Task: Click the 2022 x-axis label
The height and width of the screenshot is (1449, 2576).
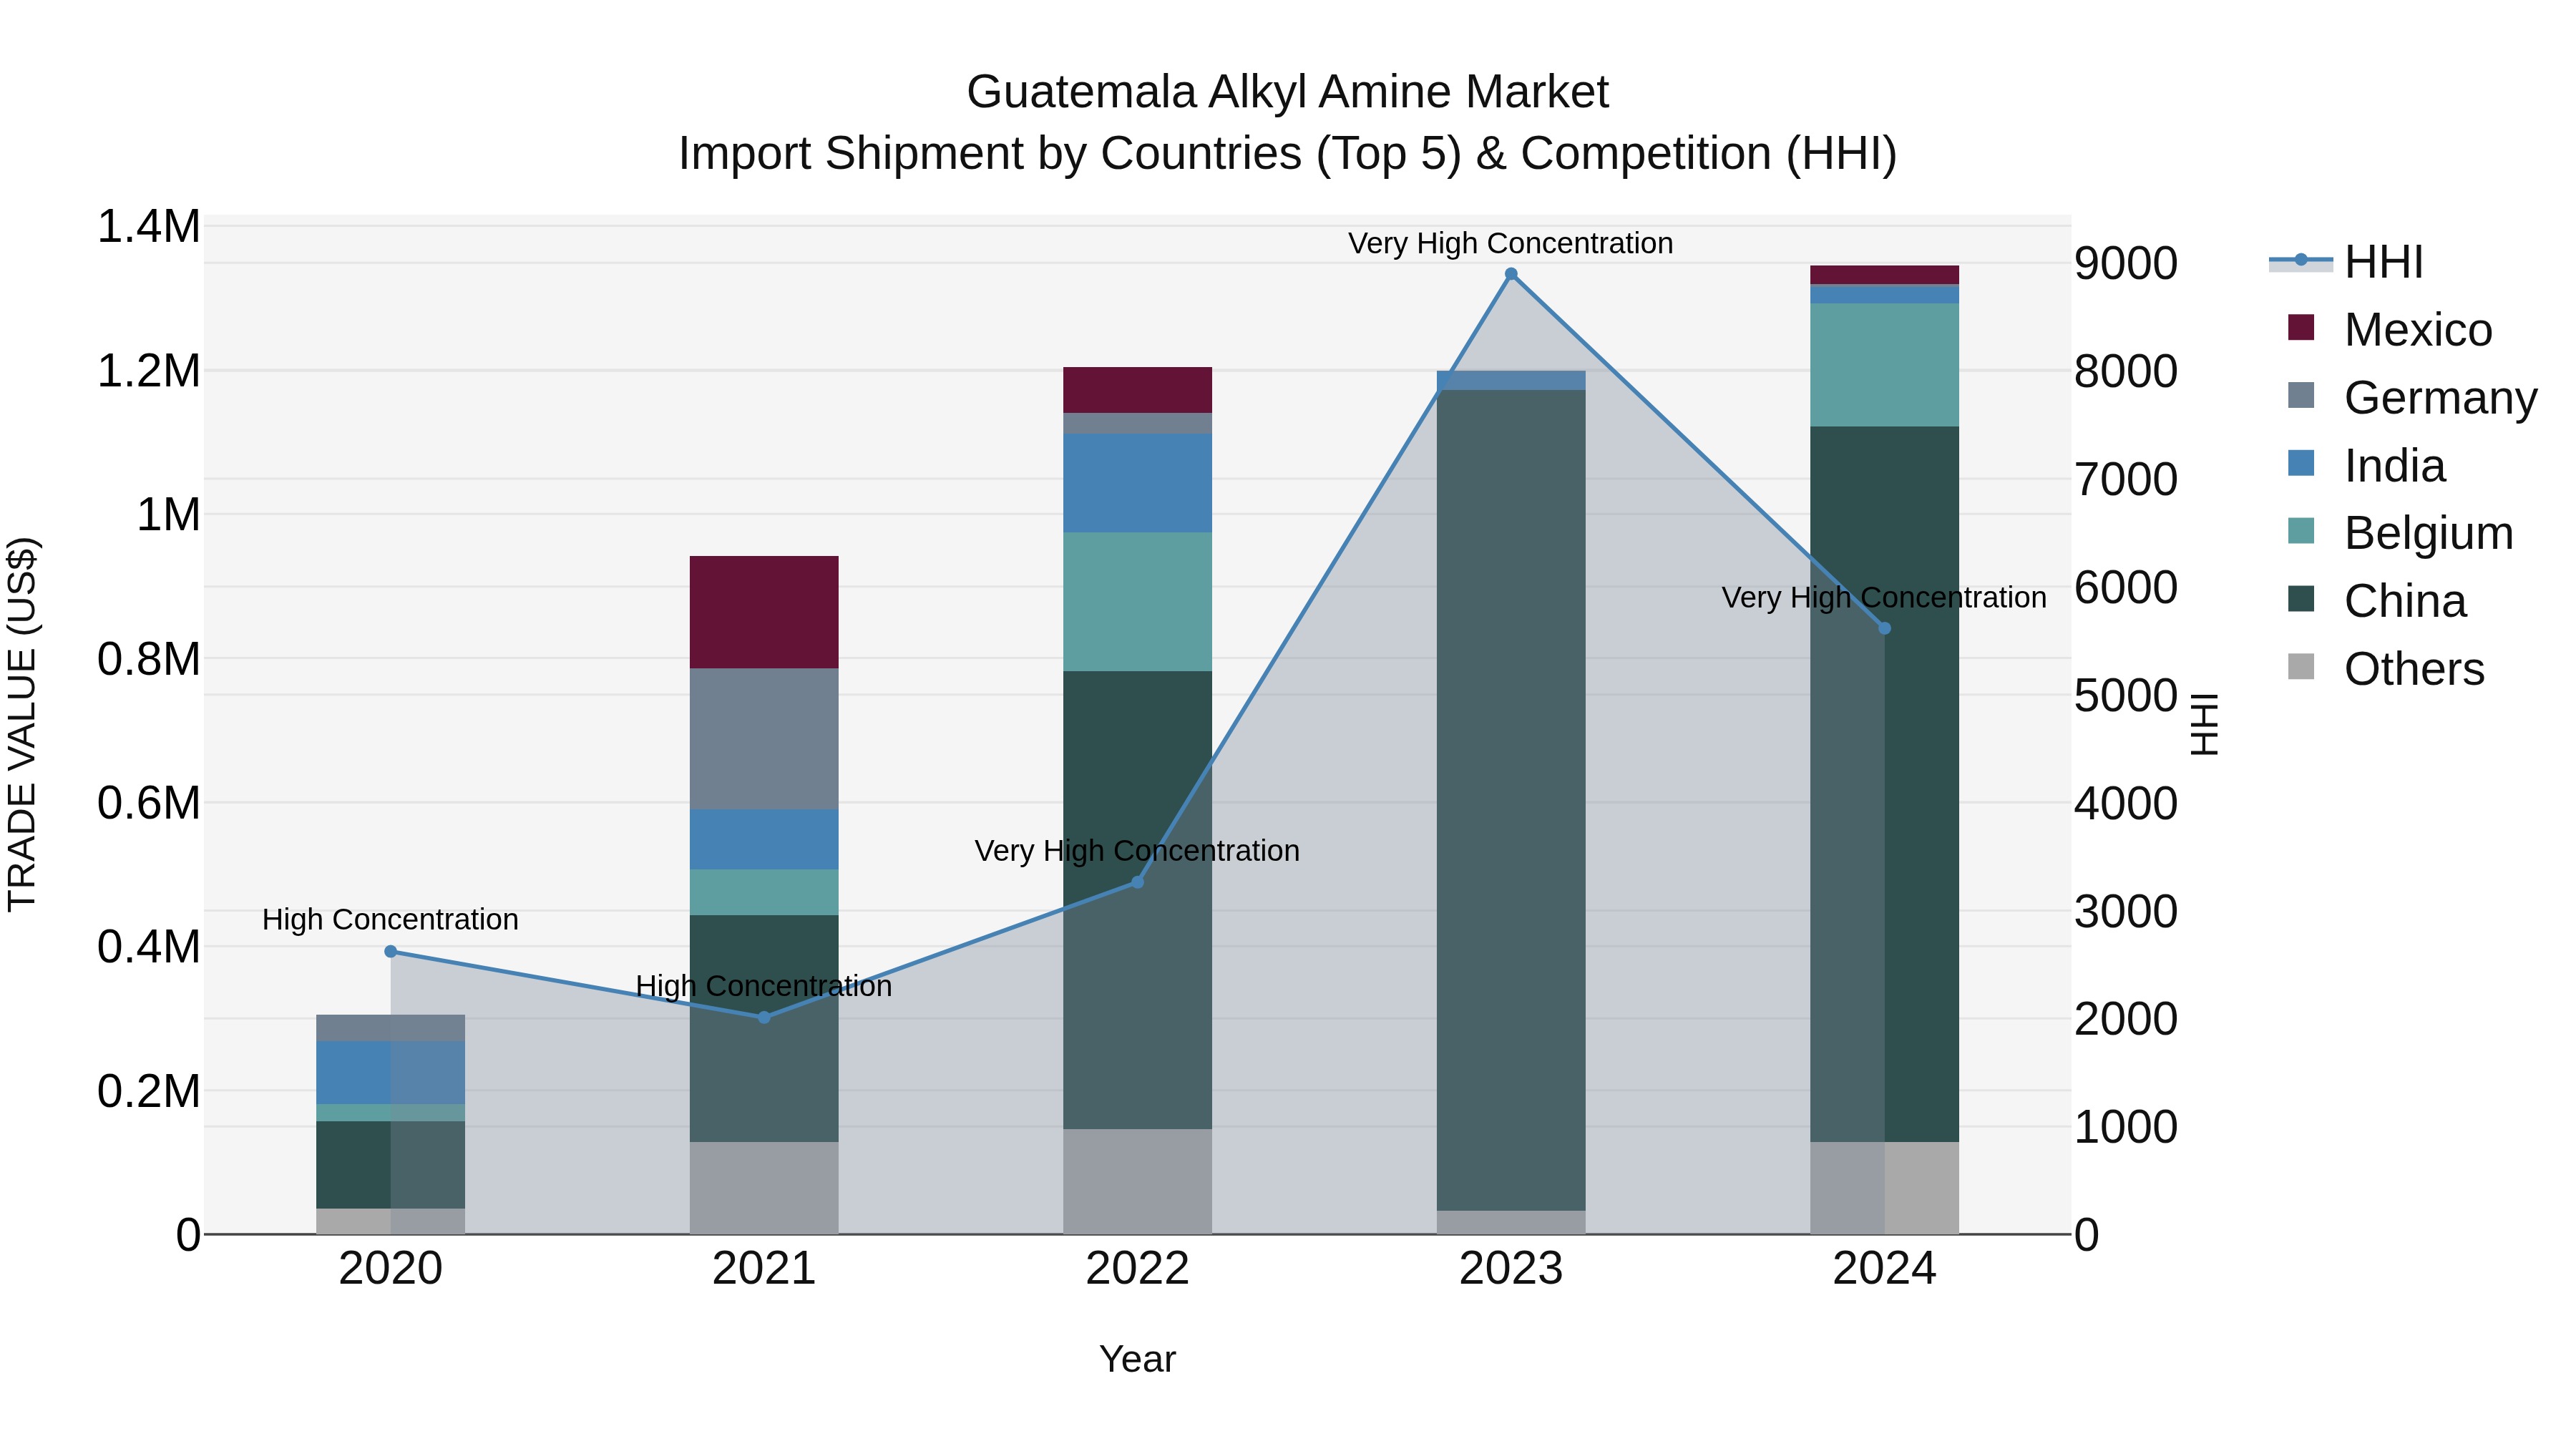Action: [x=1137, y=1269]
